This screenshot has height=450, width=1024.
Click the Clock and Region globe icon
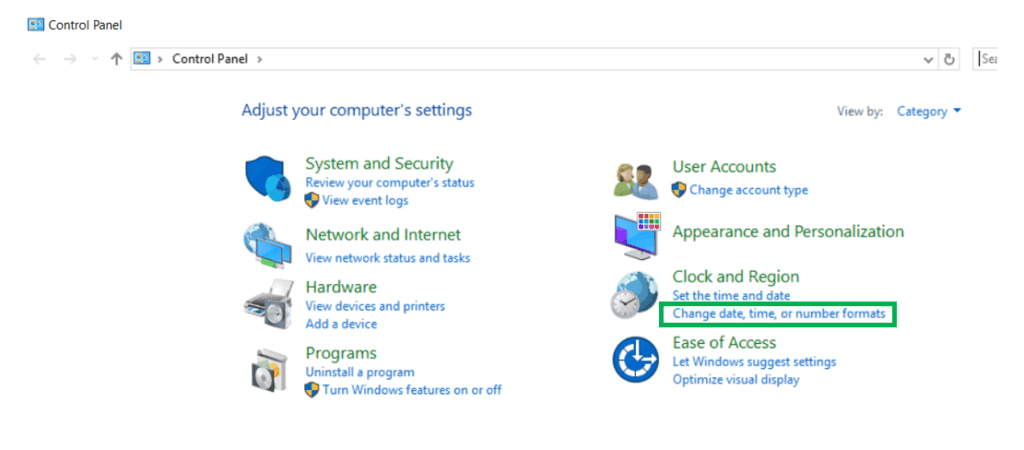[635, 295]
